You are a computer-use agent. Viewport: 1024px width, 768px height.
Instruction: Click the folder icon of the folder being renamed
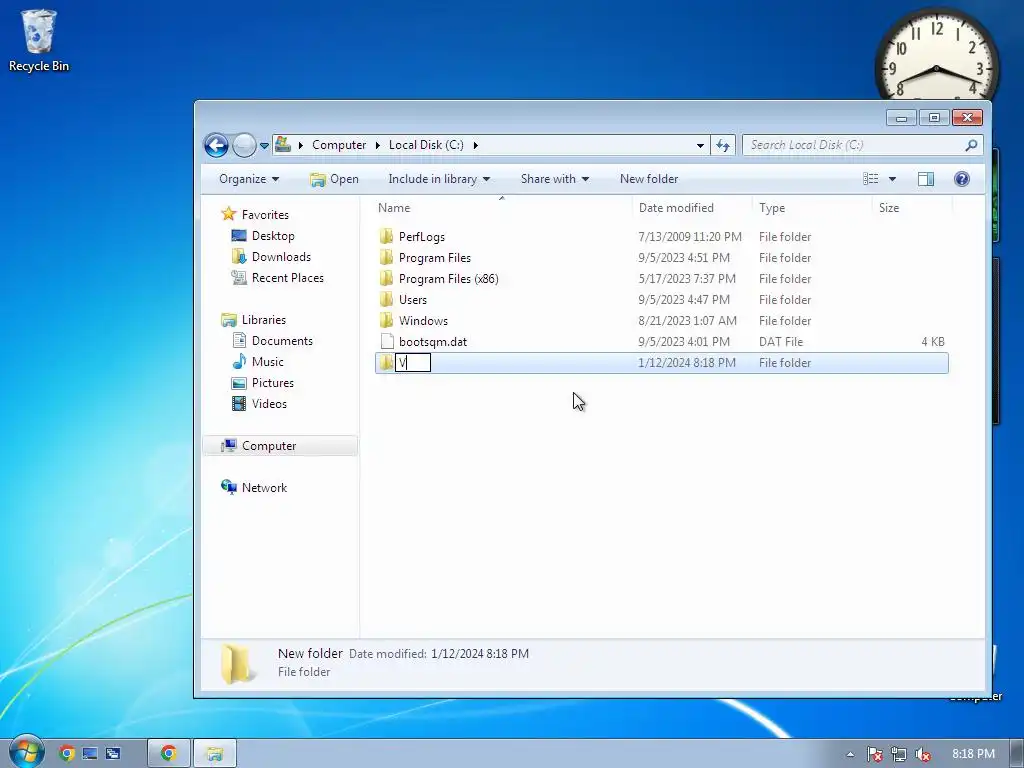click(386, 362)
